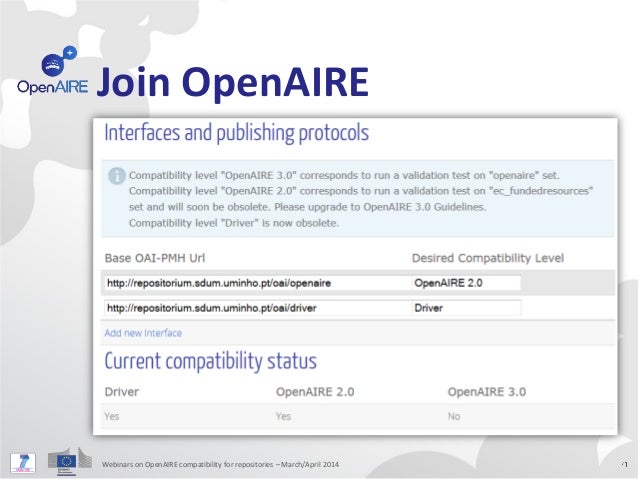Click the 'Join OpenAIRE' slide title
The width and height of the screenshot is (638, 479).
point(233,83)
